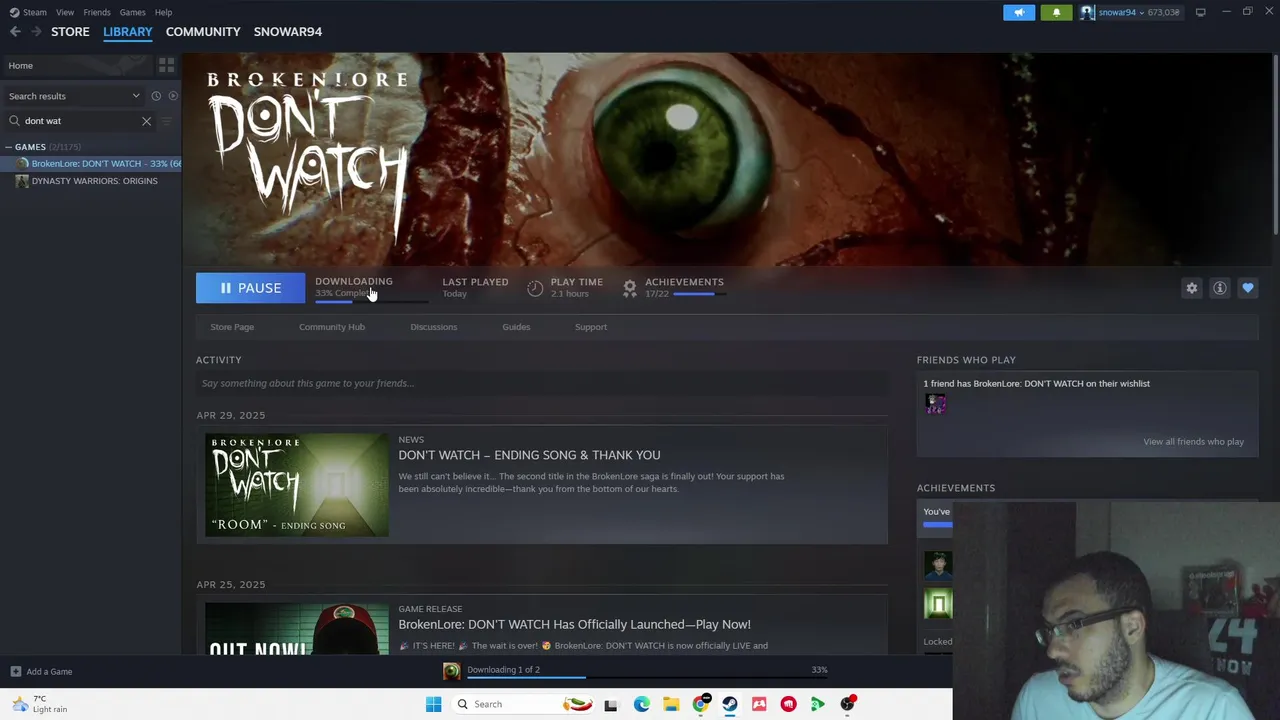Open the Discussions link

434,327
